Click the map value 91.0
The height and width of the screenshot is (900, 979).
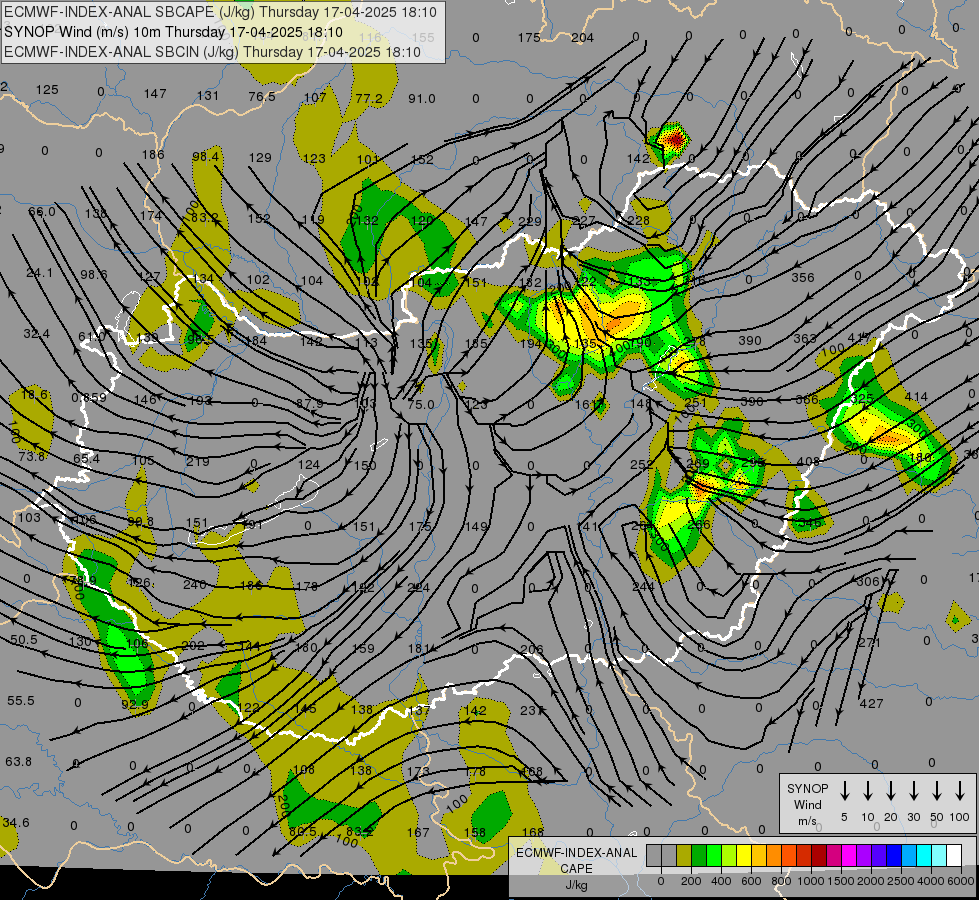pos(422,99)
